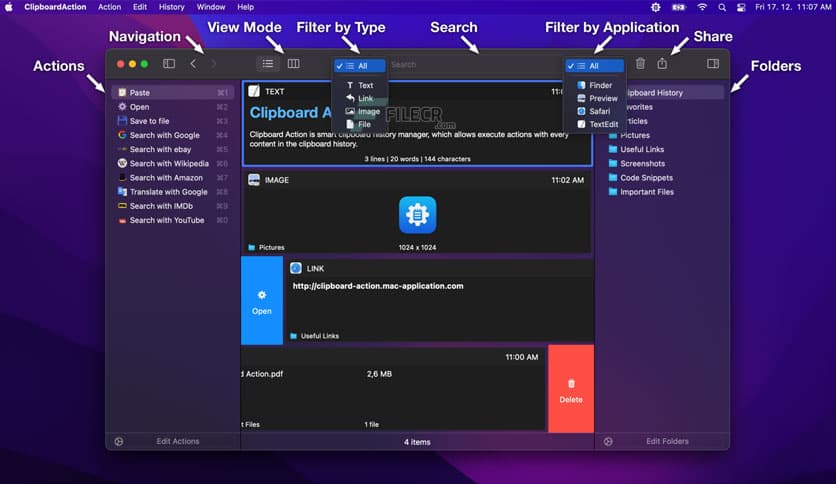This screenshot has width=836, height=484.
Task: Toggle the left sidebar icon in toolbar
Action: click(169, 64)
